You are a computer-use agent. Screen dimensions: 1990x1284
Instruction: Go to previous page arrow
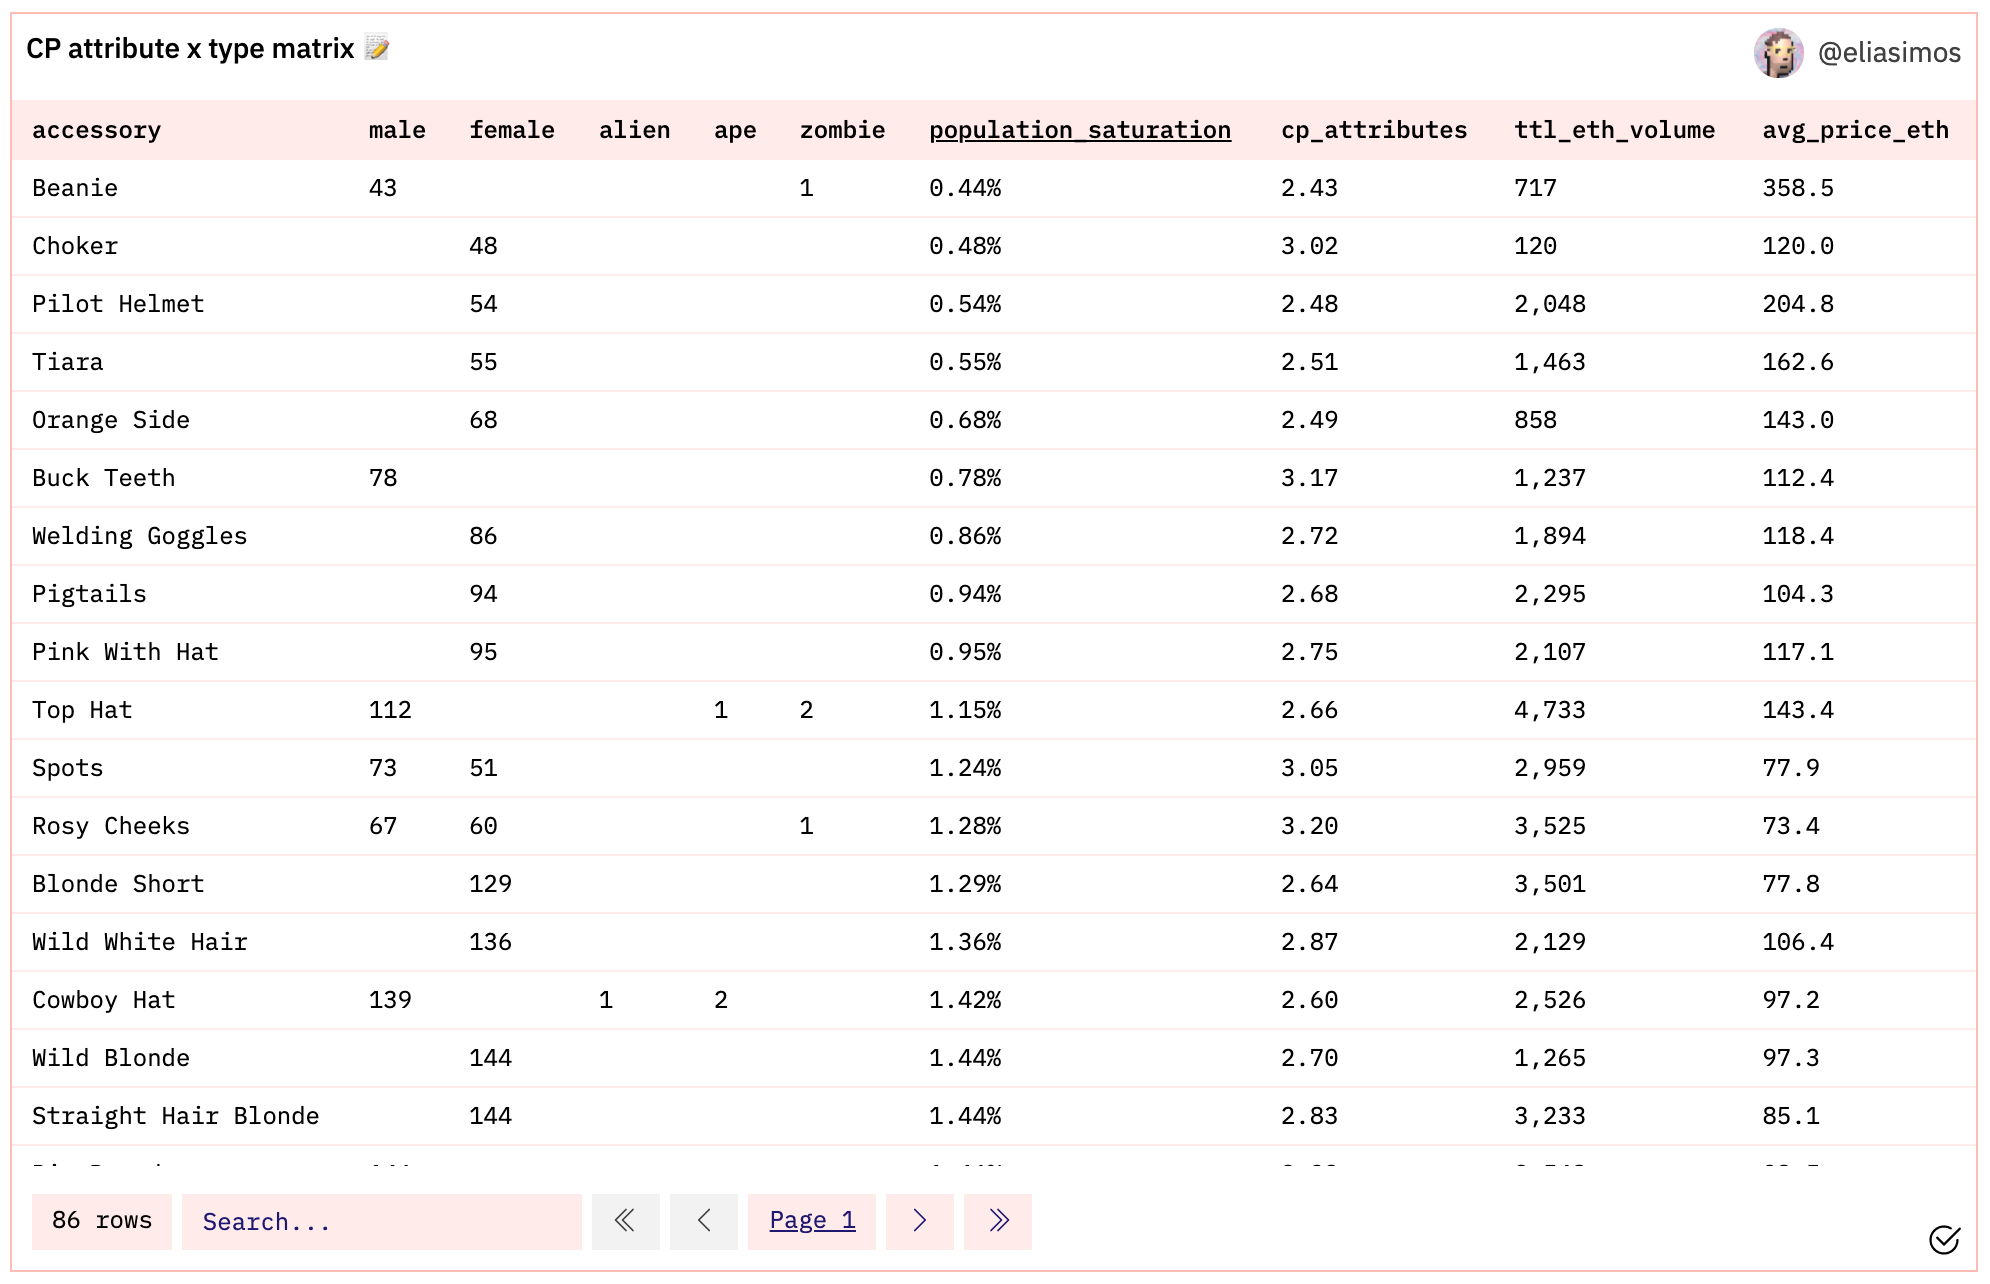pos(704,1221)
